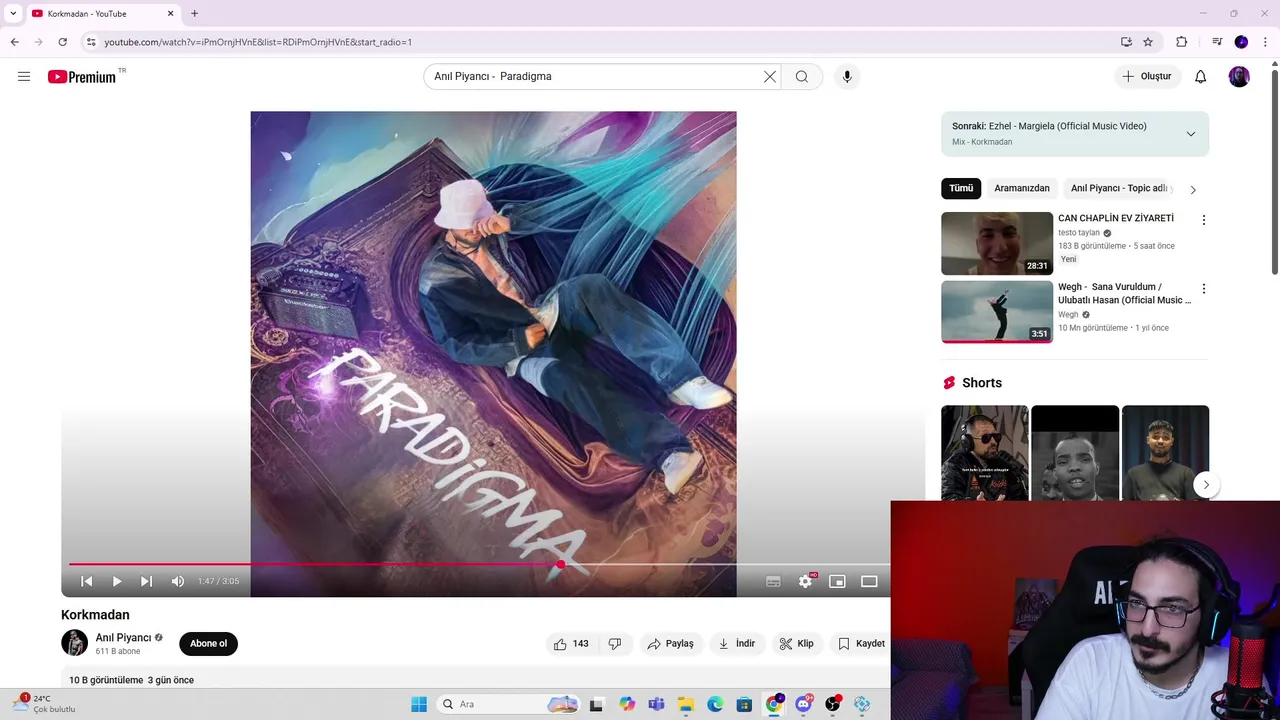
Task: Expand the Sonraki mix playlist panel
Action: point(1191,134)
